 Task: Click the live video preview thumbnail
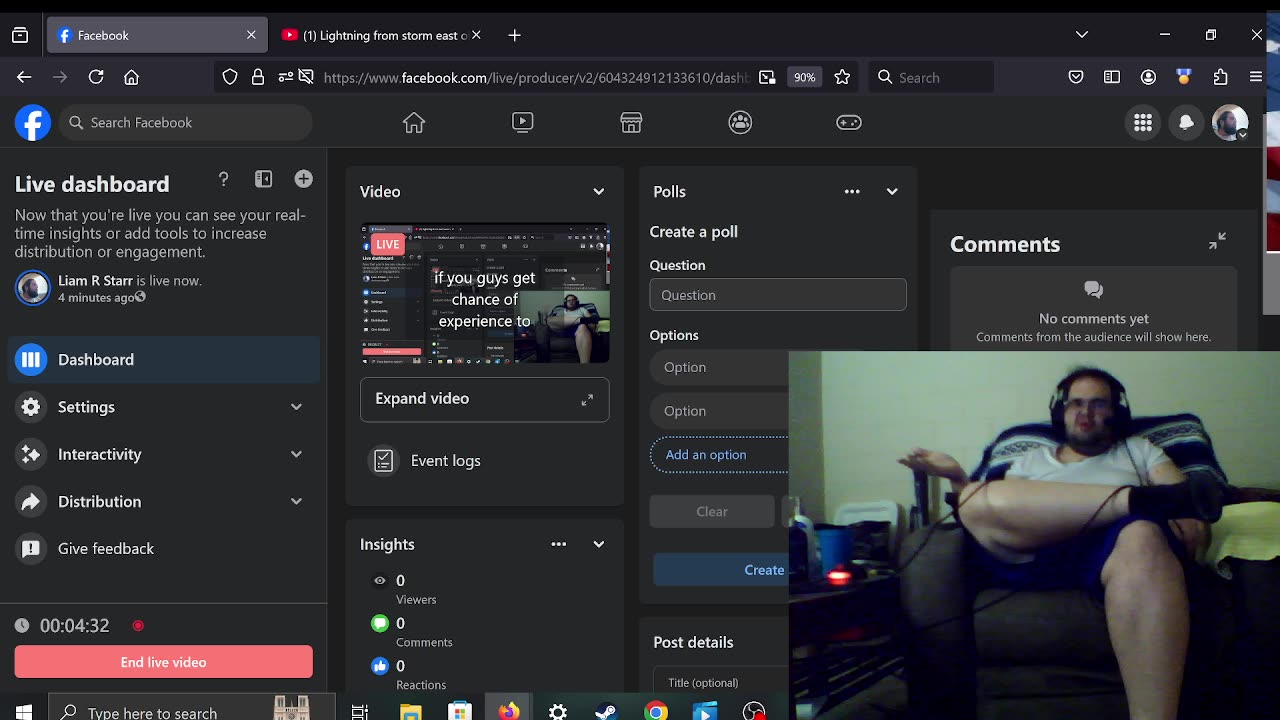[x=485, y=293]
